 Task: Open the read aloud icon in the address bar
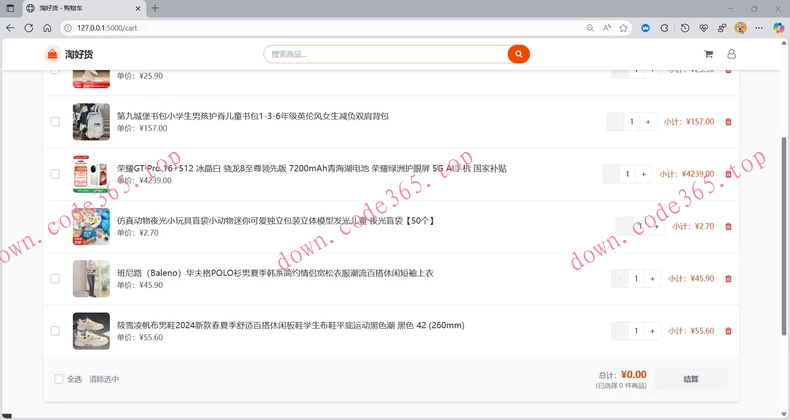(x=607, y=28)
